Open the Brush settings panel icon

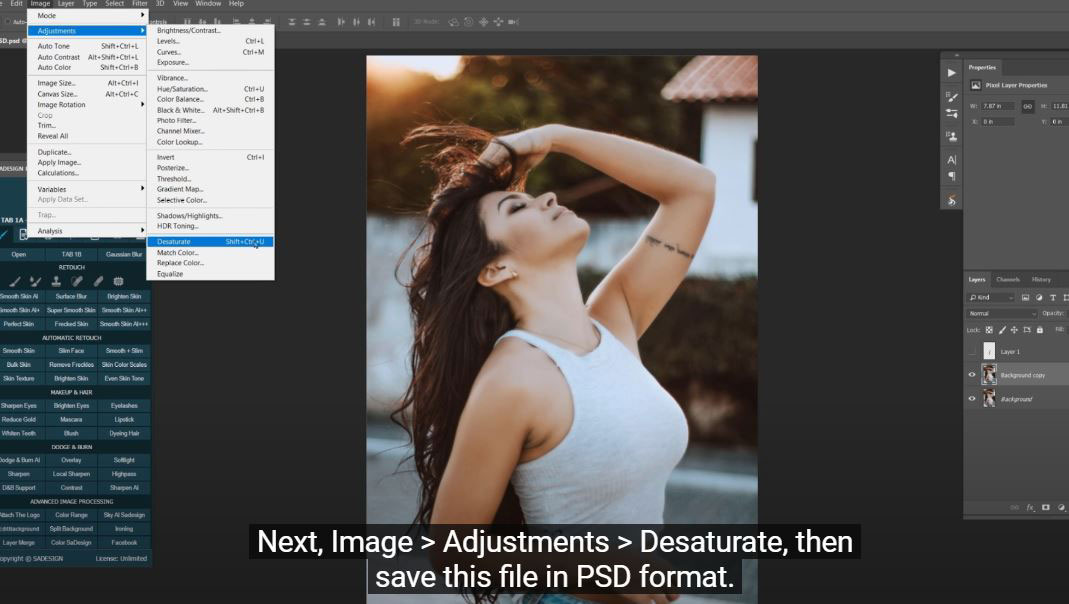coord(951,97)
